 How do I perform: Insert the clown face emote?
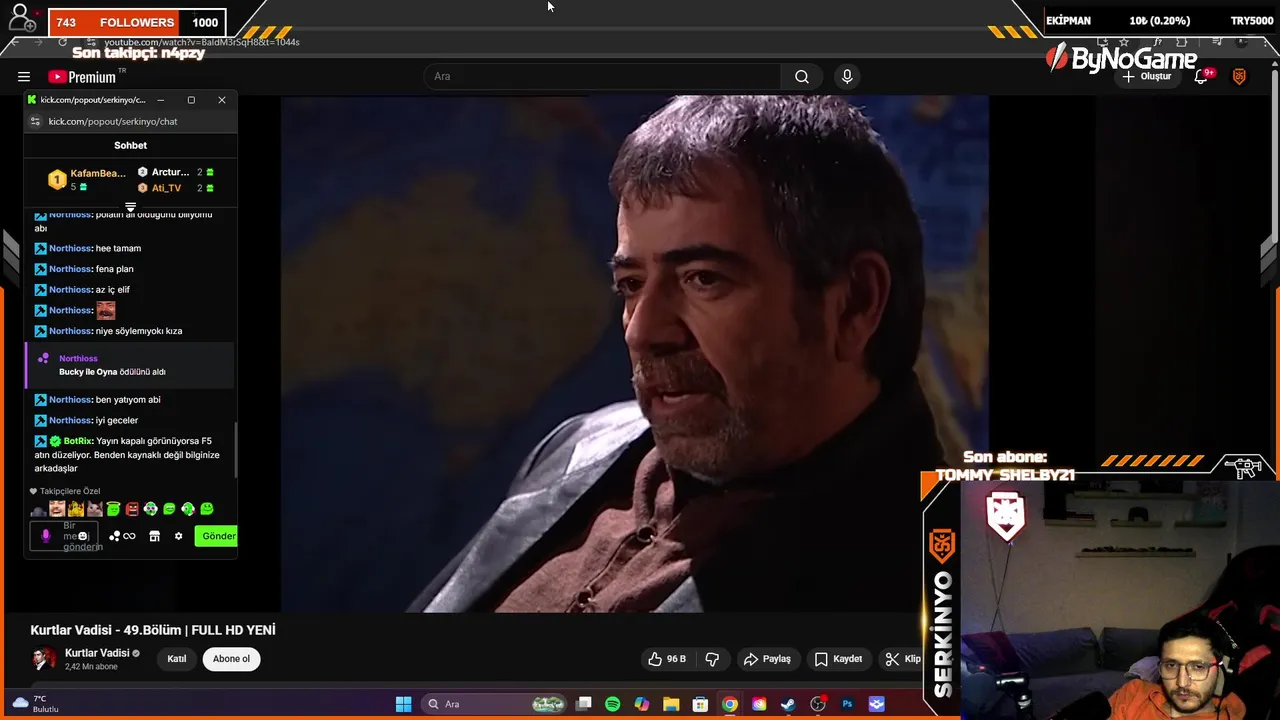150,509
